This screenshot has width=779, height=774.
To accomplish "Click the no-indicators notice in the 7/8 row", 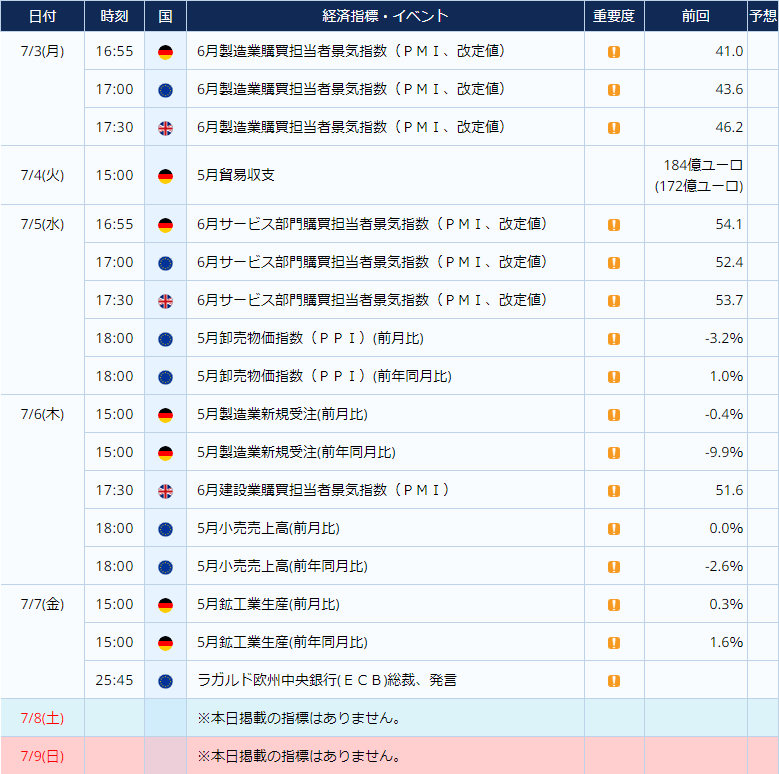I will [x=299, y=718].
